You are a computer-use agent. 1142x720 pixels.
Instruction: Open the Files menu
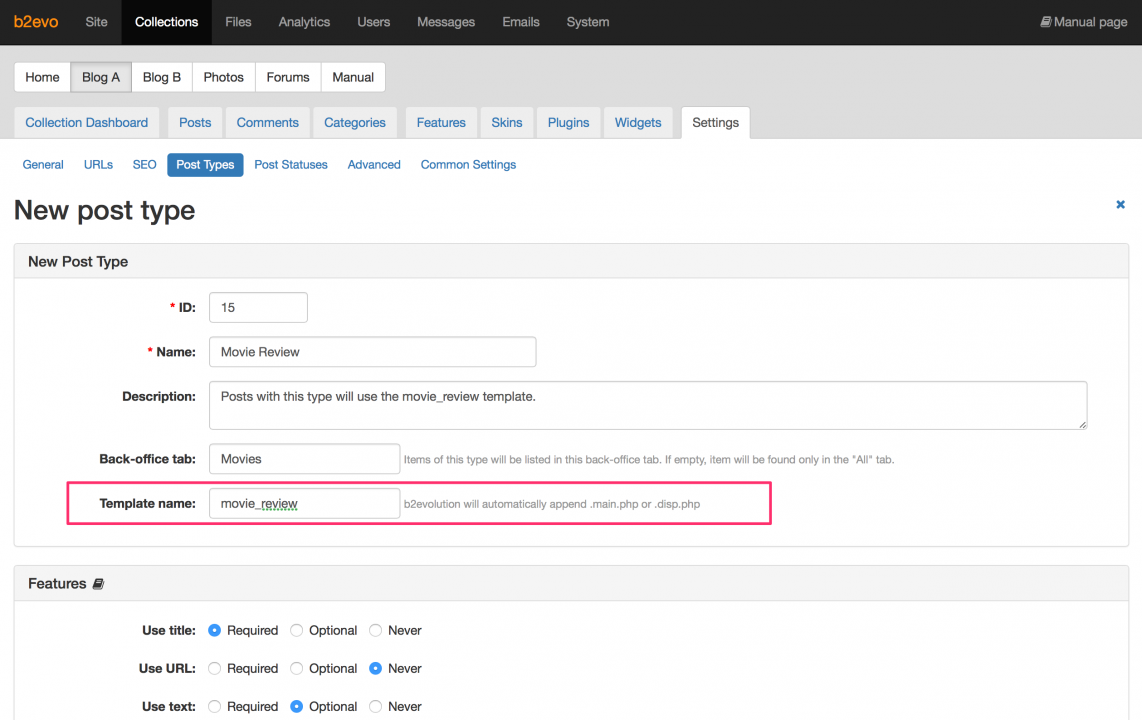pos(238,22)
